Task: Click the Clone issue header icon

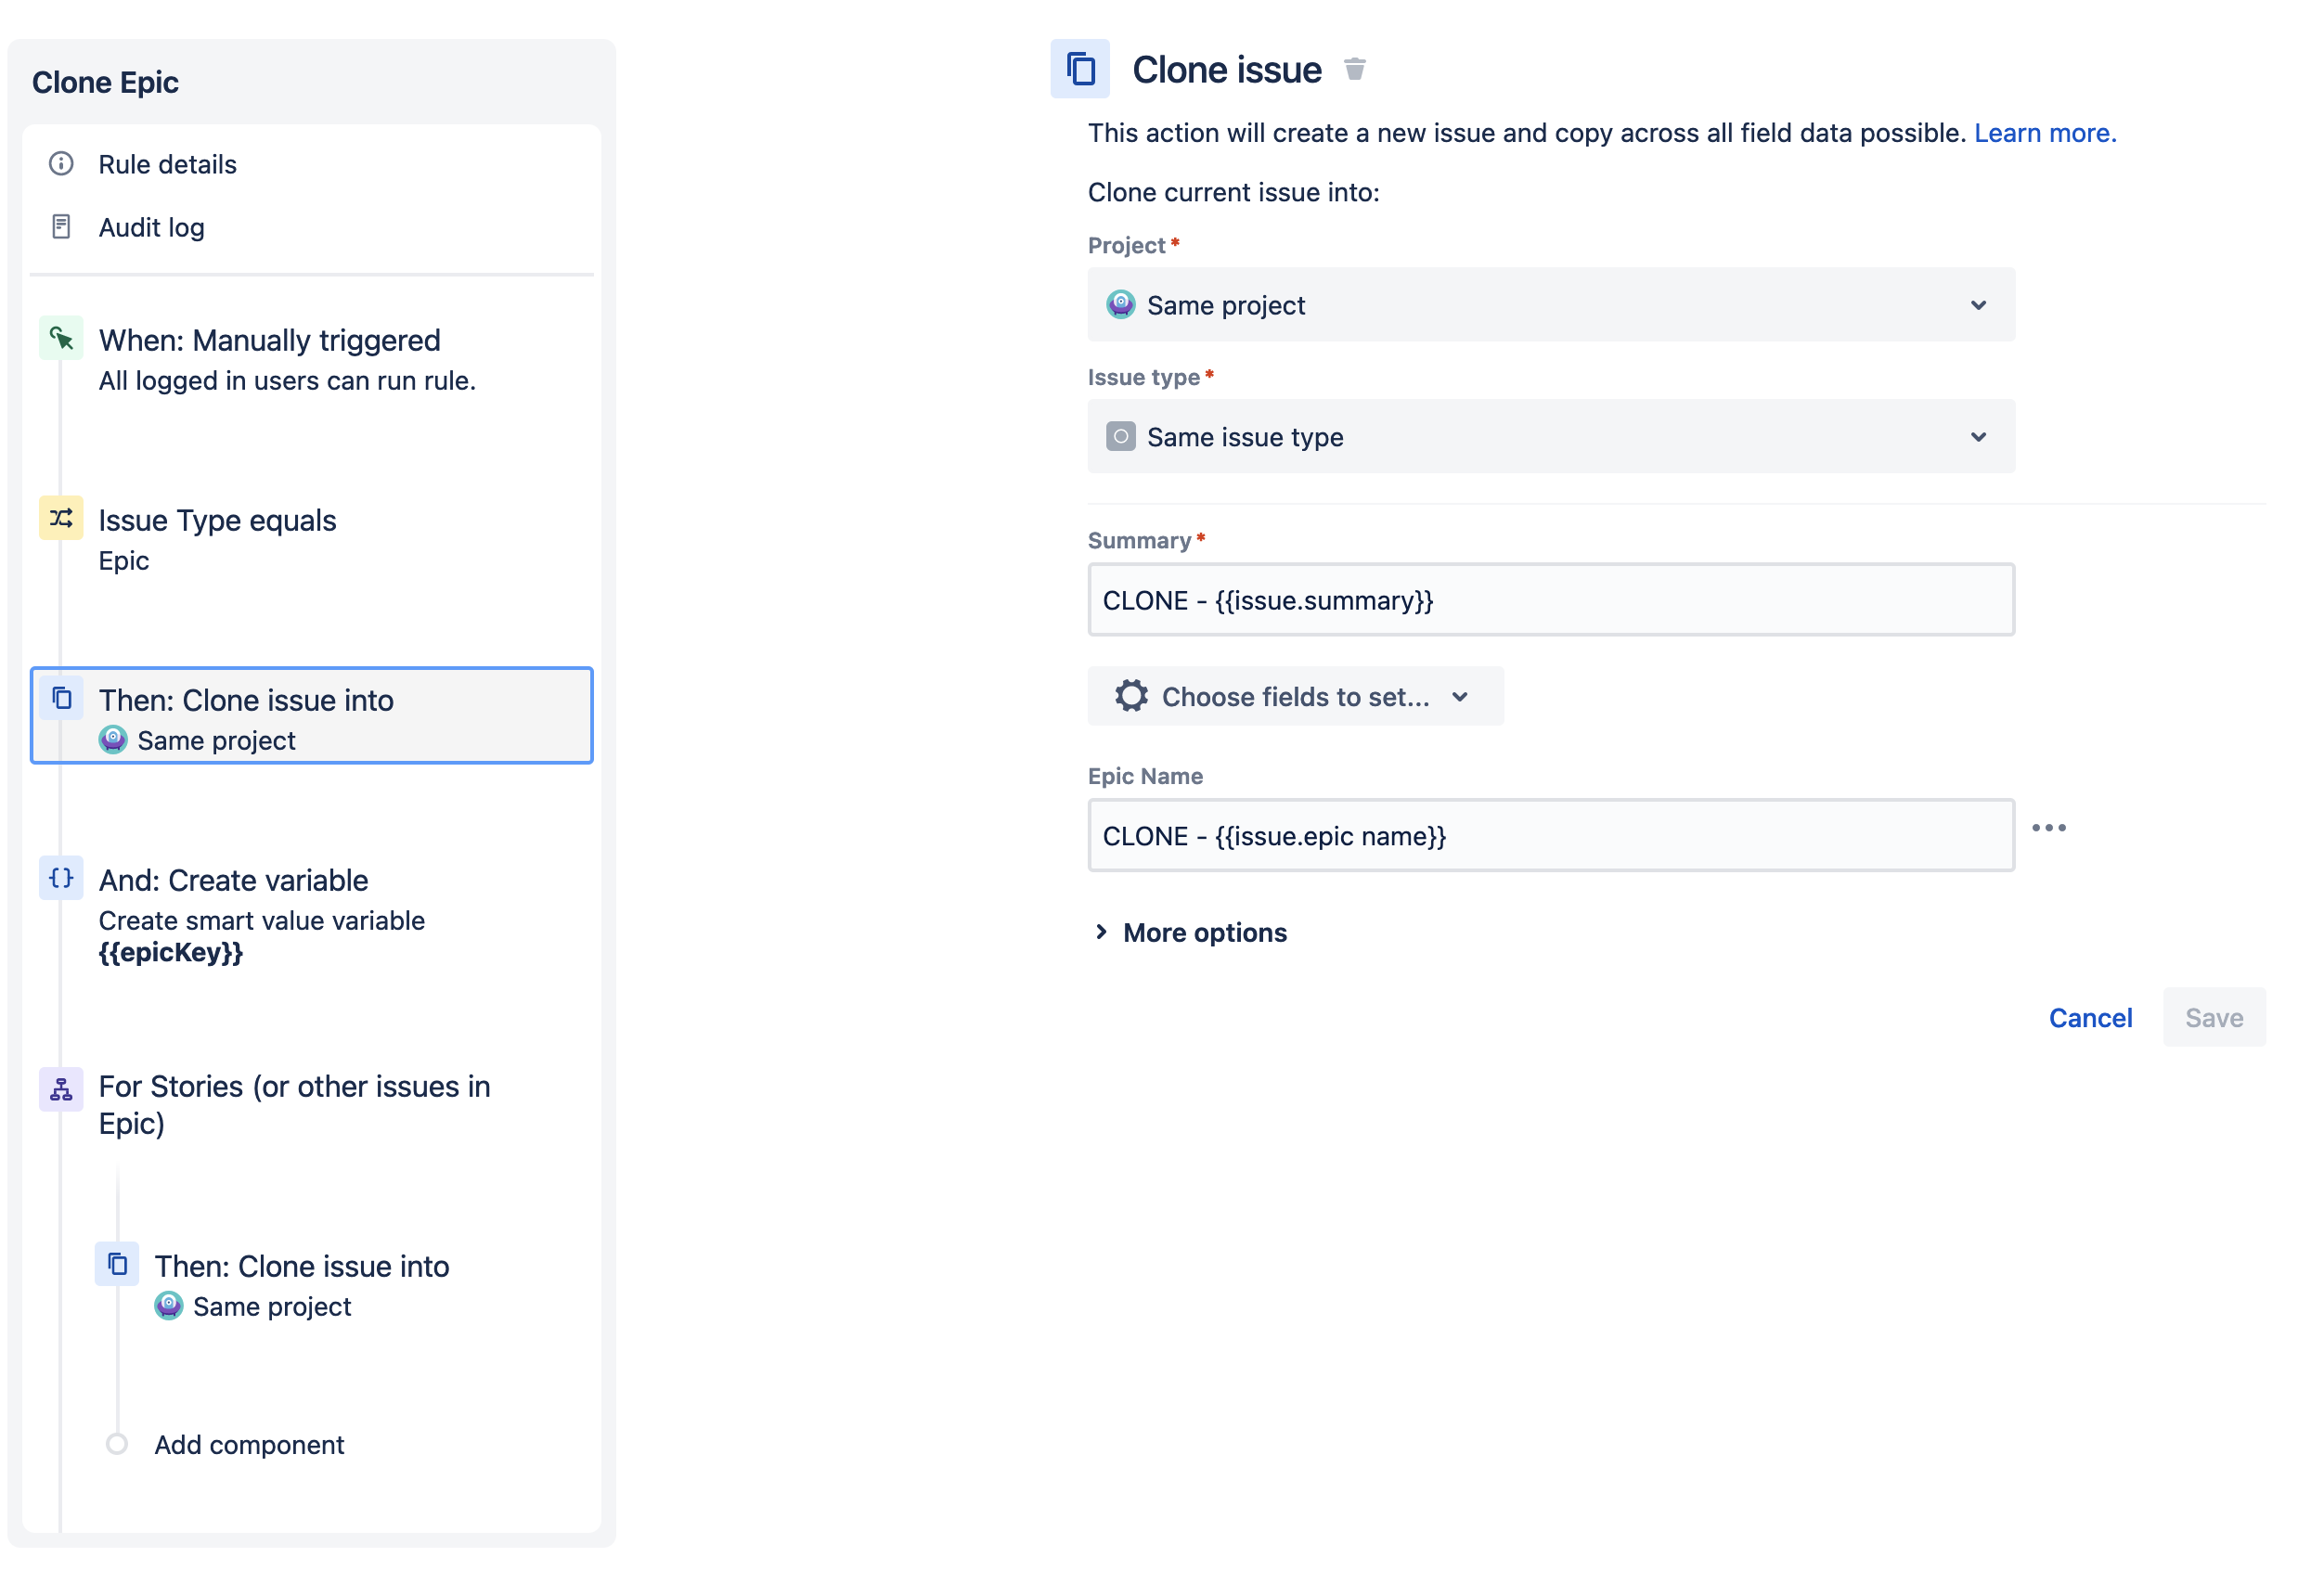Action: [x=1079, y=69]
